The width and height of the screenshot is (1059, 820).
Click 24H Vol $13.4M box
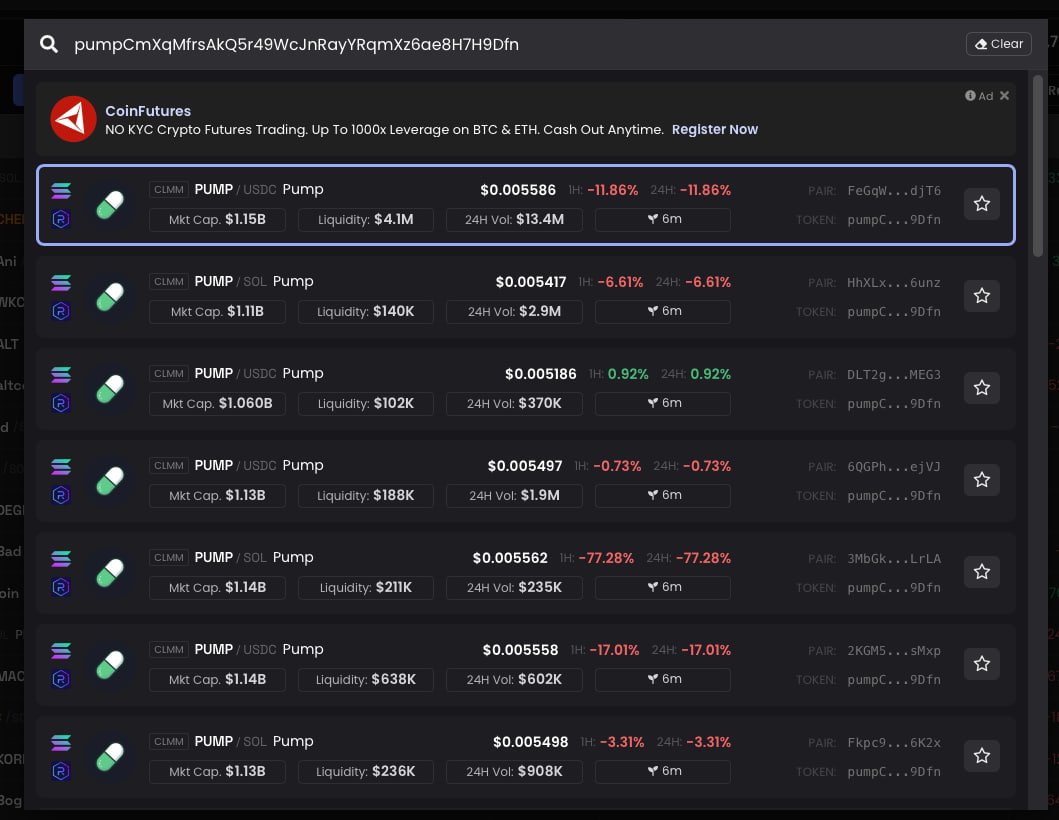pyautogui.click(x=514, y=220)
